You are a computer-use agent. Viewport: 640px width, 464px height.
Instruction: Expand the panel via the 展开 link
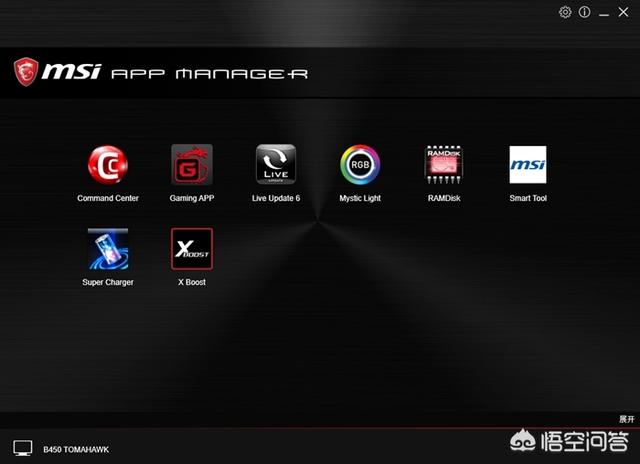click(x=627, y=419)
